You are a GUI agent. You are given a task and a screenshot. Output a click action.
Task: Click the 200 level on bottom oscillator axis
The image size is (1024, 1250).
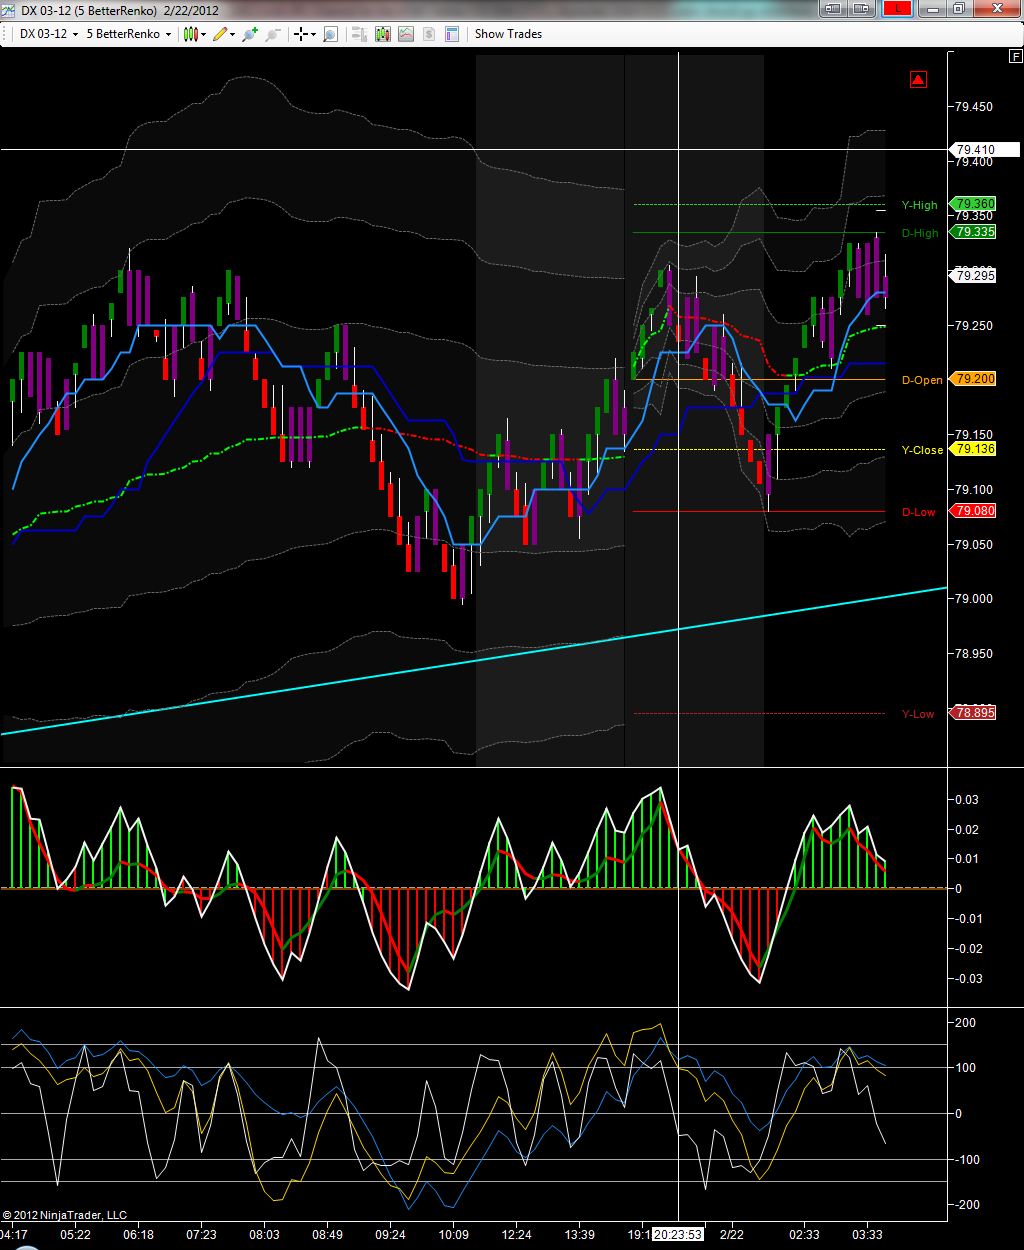coord(964,1023)
